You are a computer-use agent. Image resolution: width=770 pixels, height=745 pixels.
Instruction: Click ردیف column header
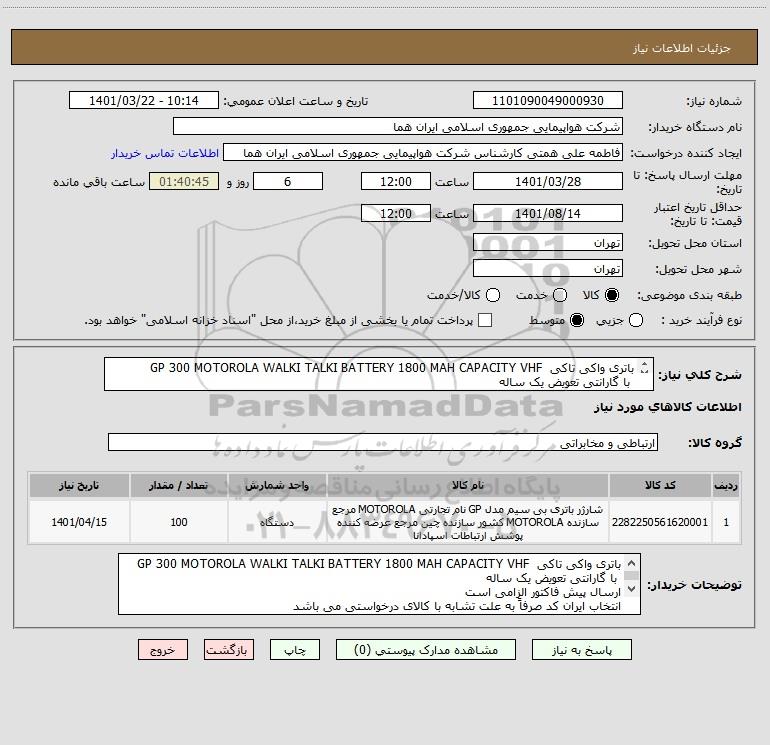click(726, 486)
